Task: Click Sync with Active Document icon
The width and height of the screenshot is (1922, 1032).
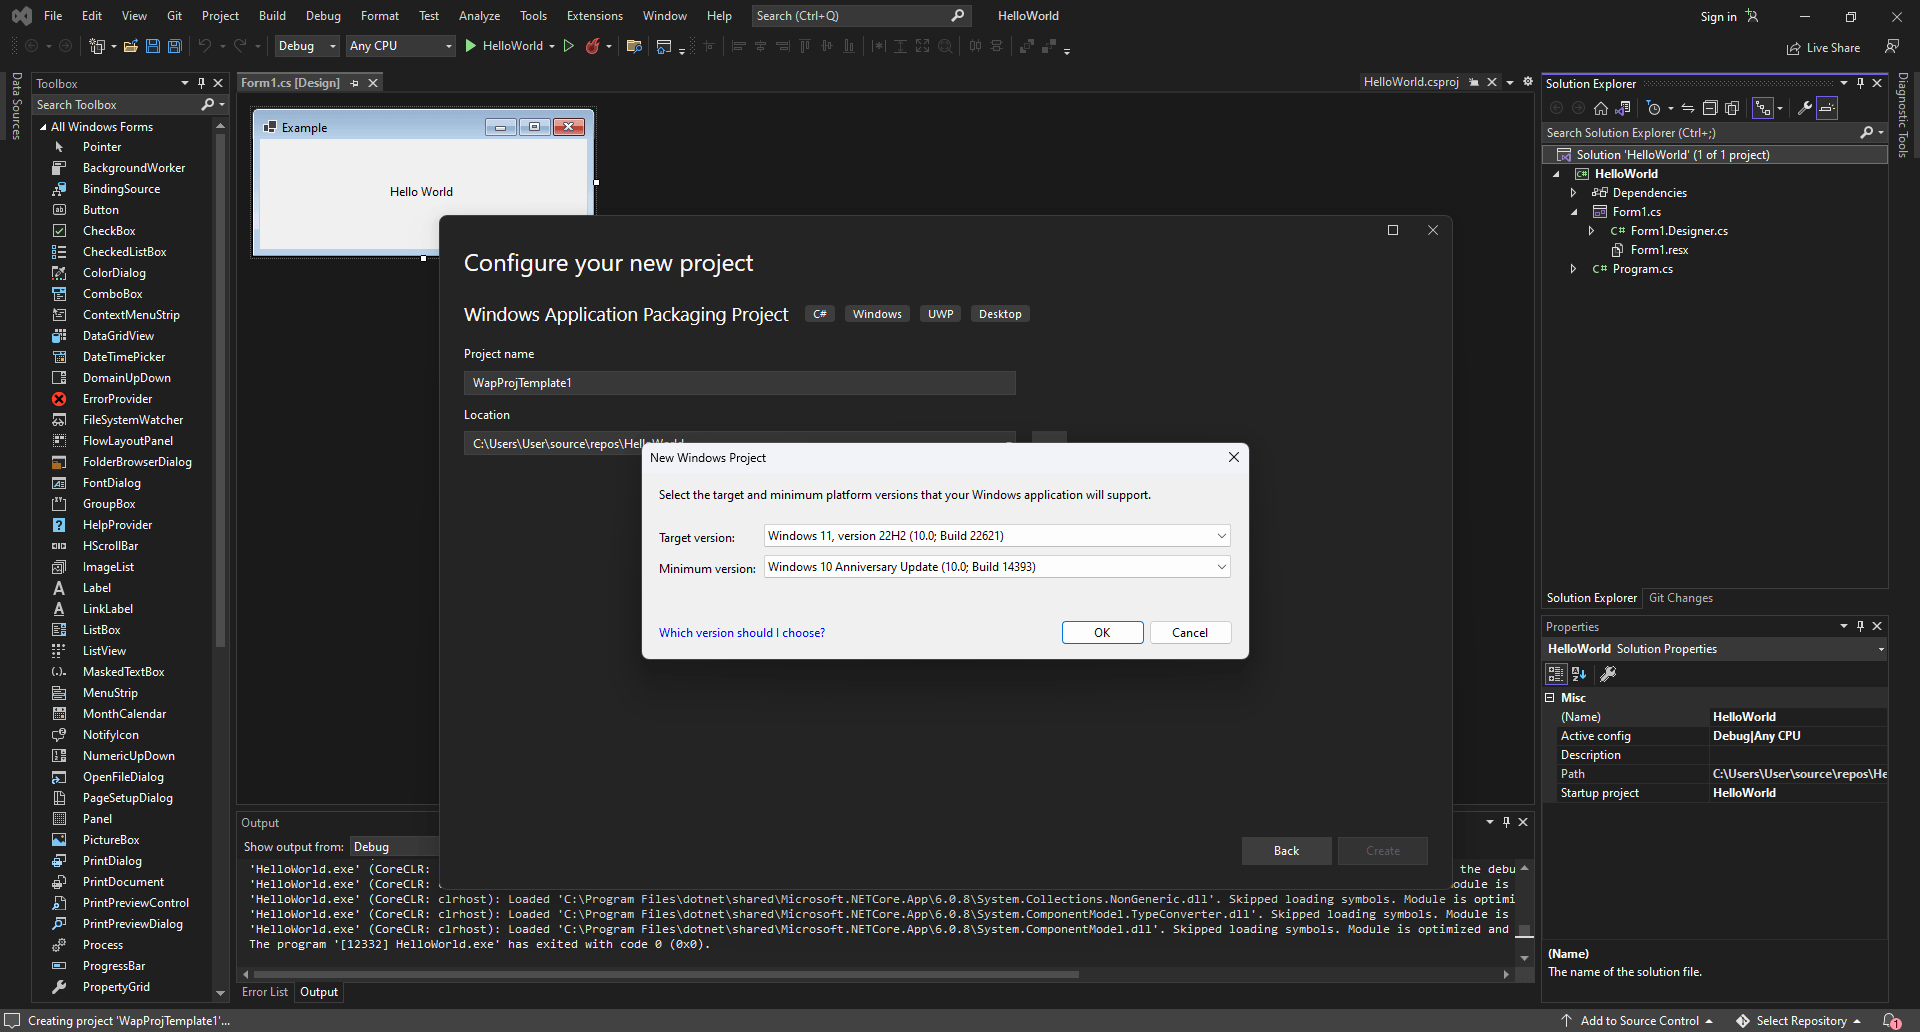Action: click(1688, 108)
